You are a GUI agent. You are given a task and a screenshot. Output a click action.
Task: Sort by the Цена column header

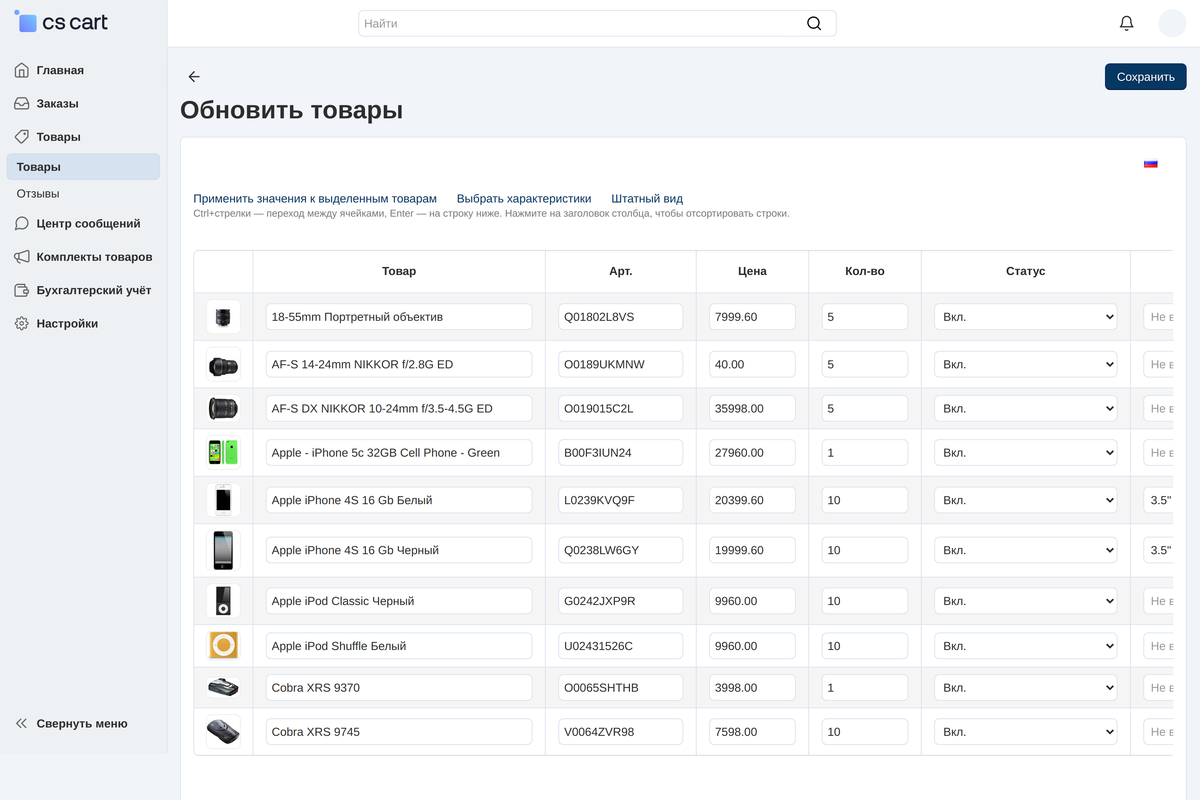tap(752, 271)
